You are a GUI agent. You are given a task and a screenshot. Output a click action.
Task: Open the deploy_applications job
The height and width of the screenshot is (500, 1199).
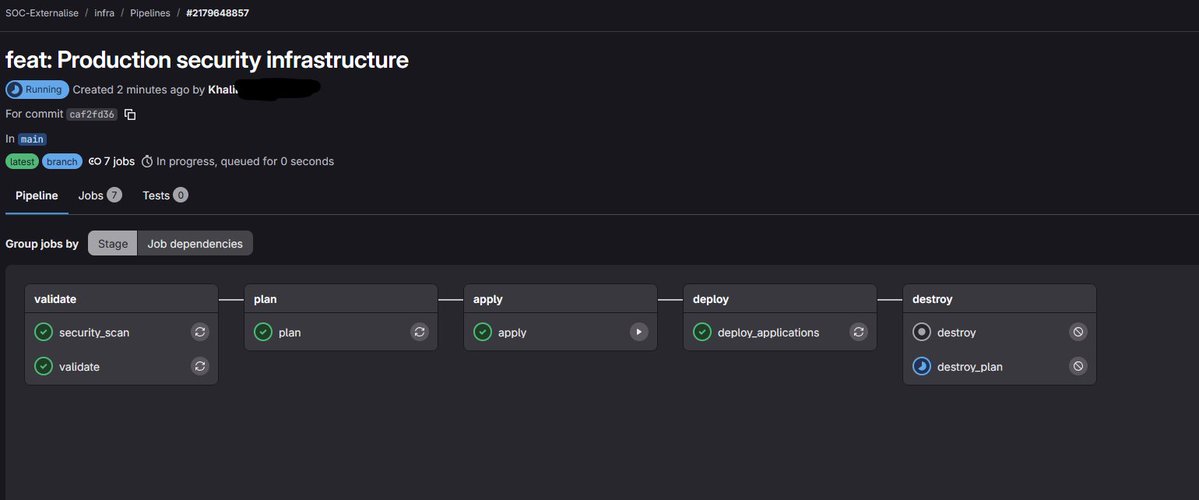[x=768, y=333]
